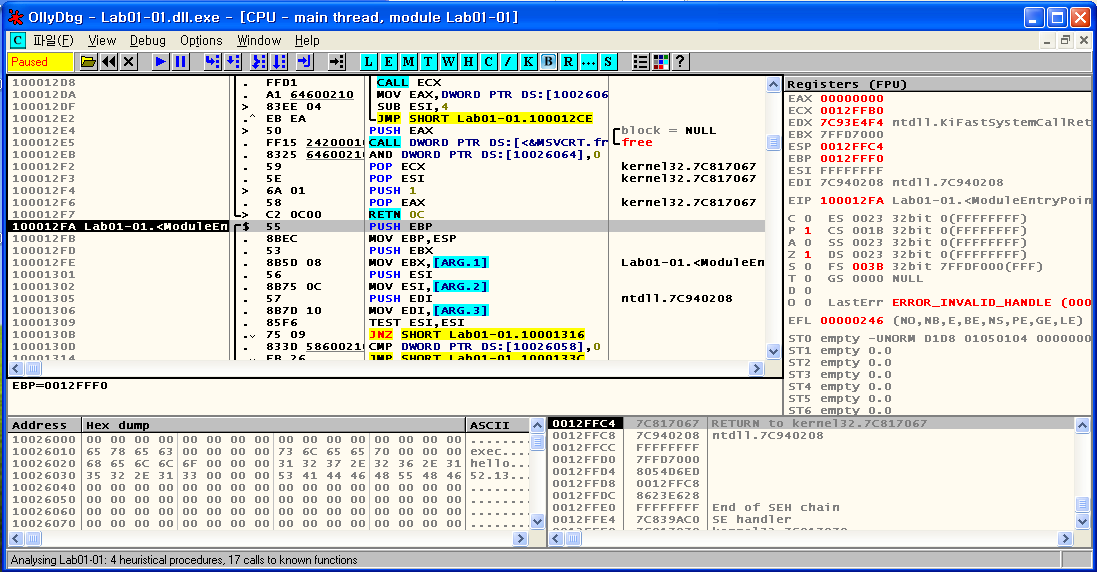
Task: Restart the program with the rewind icon
Action: 108,62
